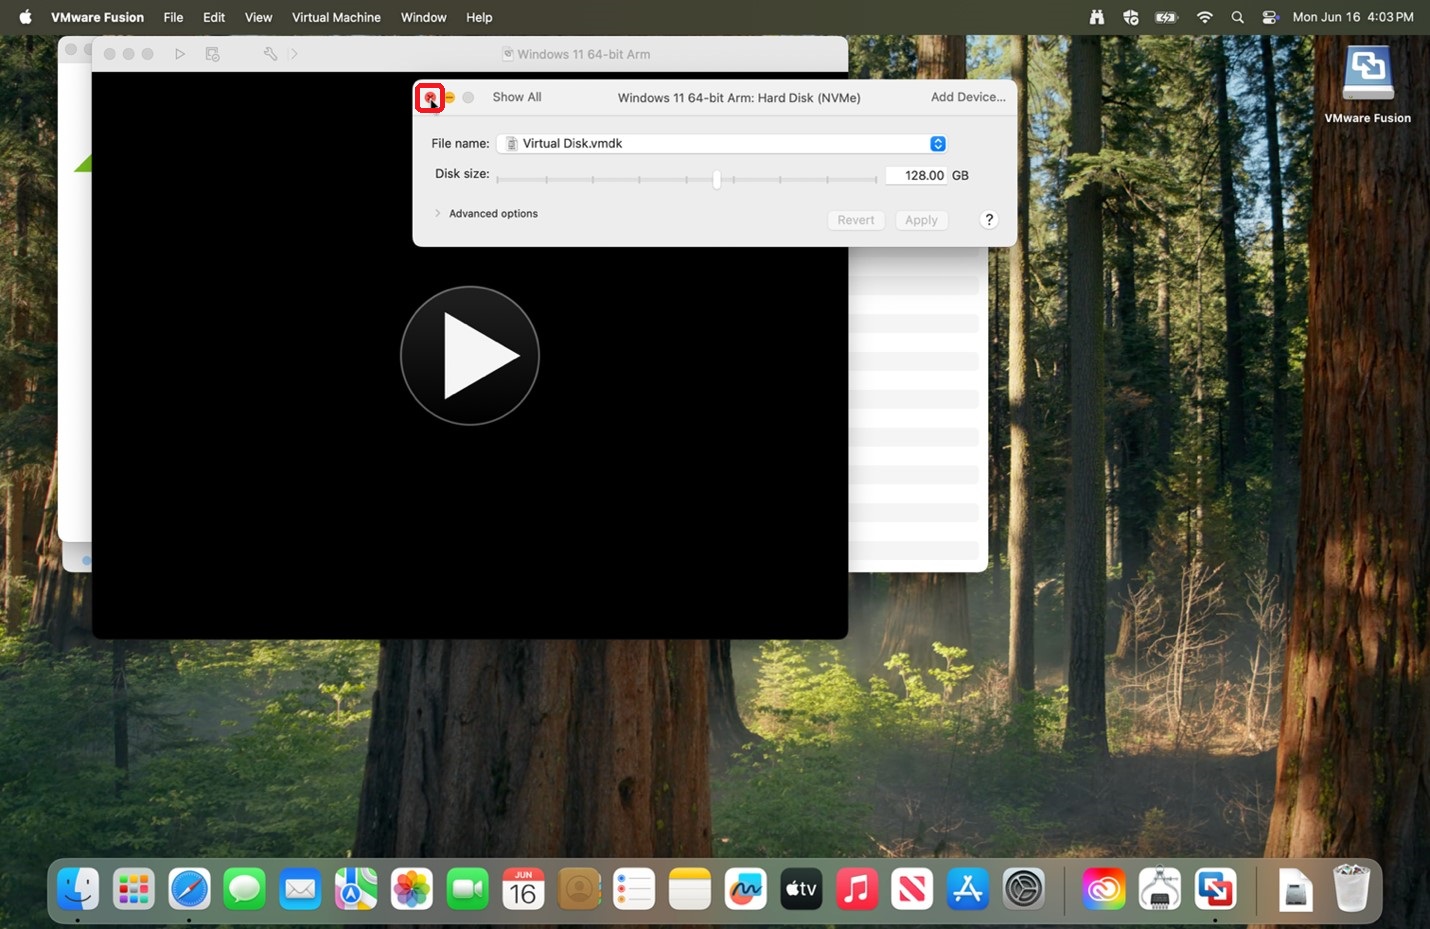Image resolution: width=1430 pixels, height=929 pixels.
Task: Open the Virtual Machine menu
Action: click(x=336, y=17)
